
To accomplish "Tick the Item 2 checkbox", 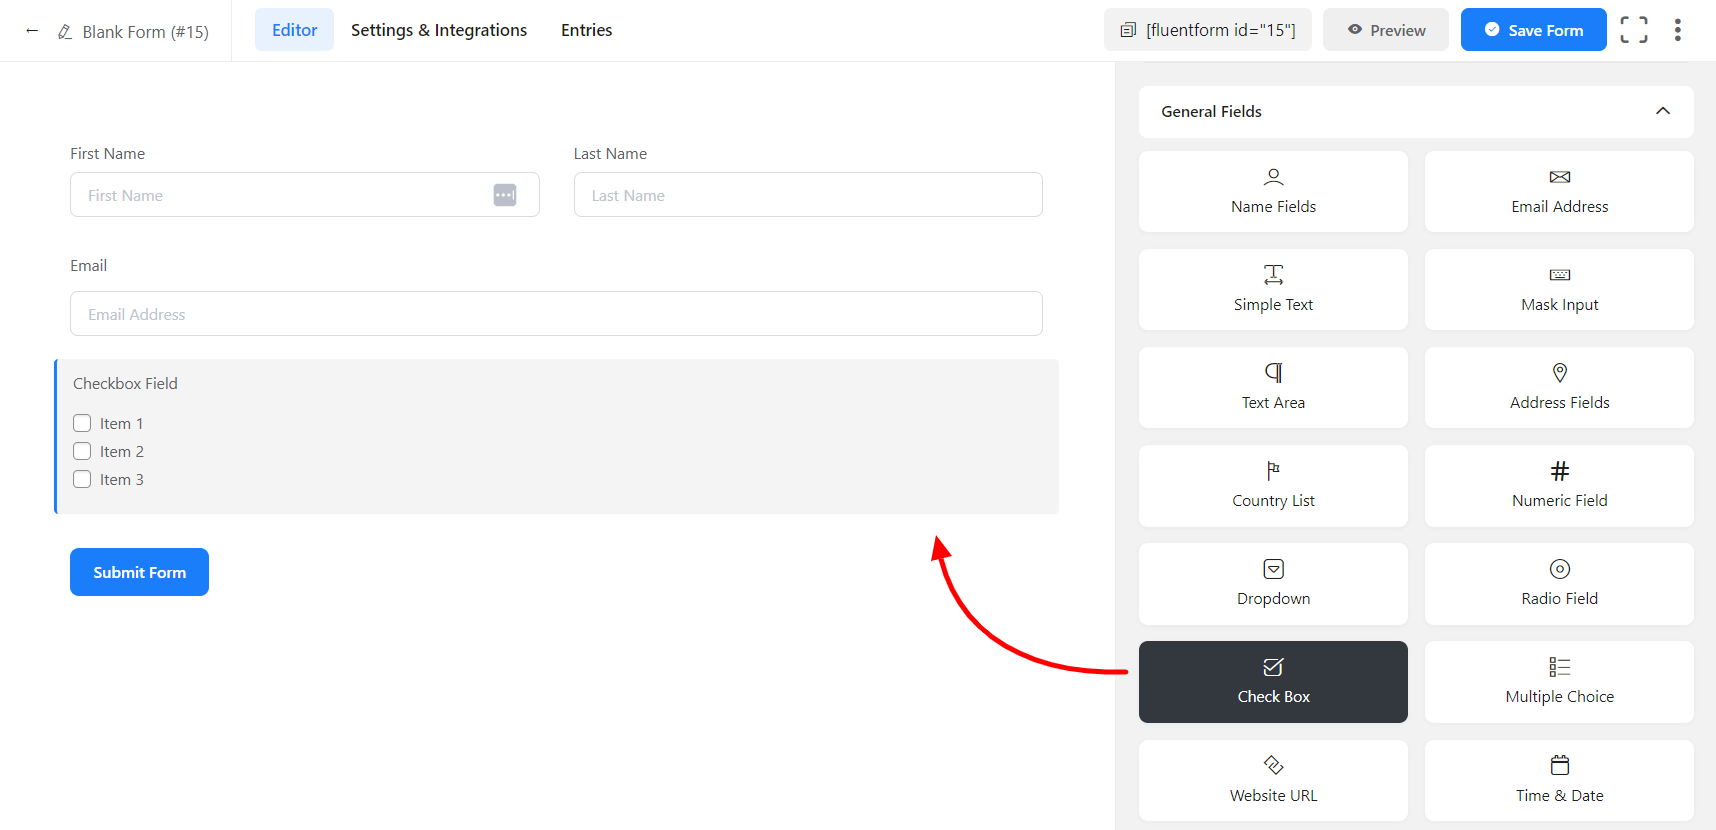I will pyautogui.click(x=82, y=452).
